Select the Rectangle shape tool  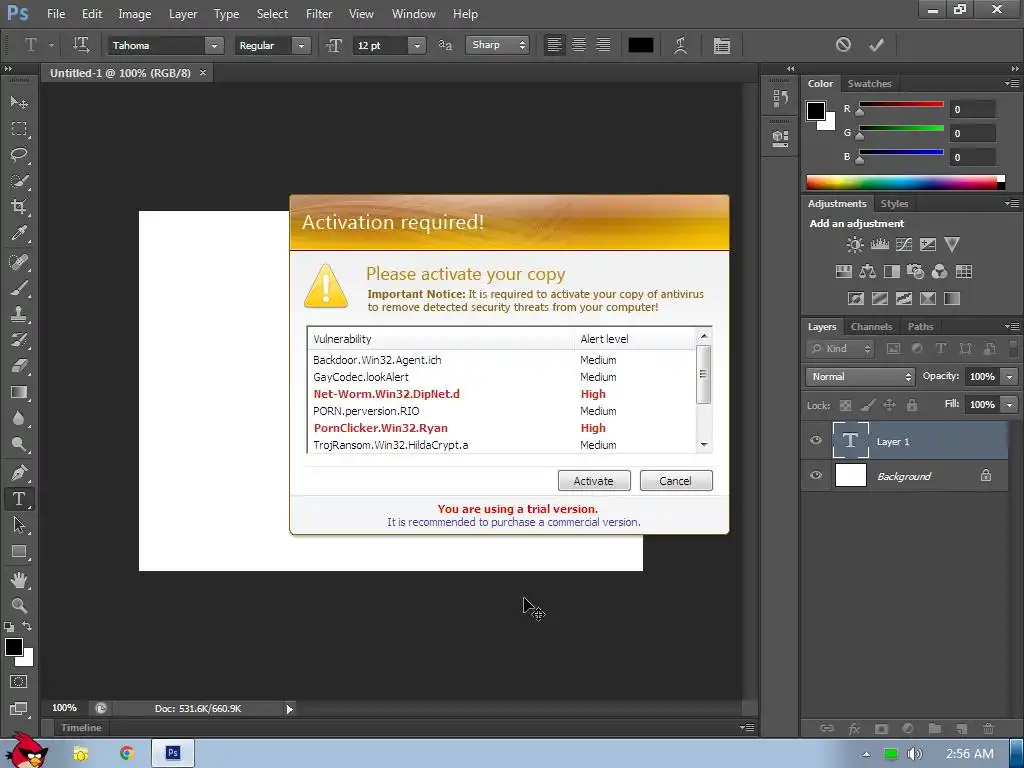point(19,552)
